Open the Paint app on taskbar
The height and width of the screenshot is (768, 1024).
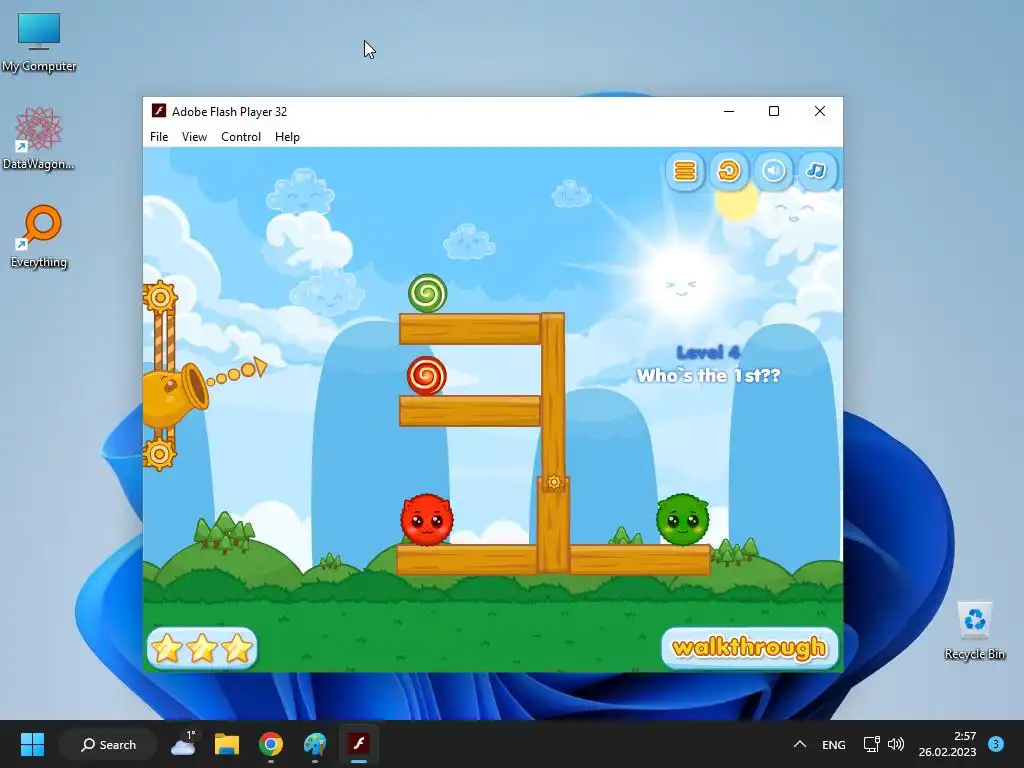click(x=315, y=744)
